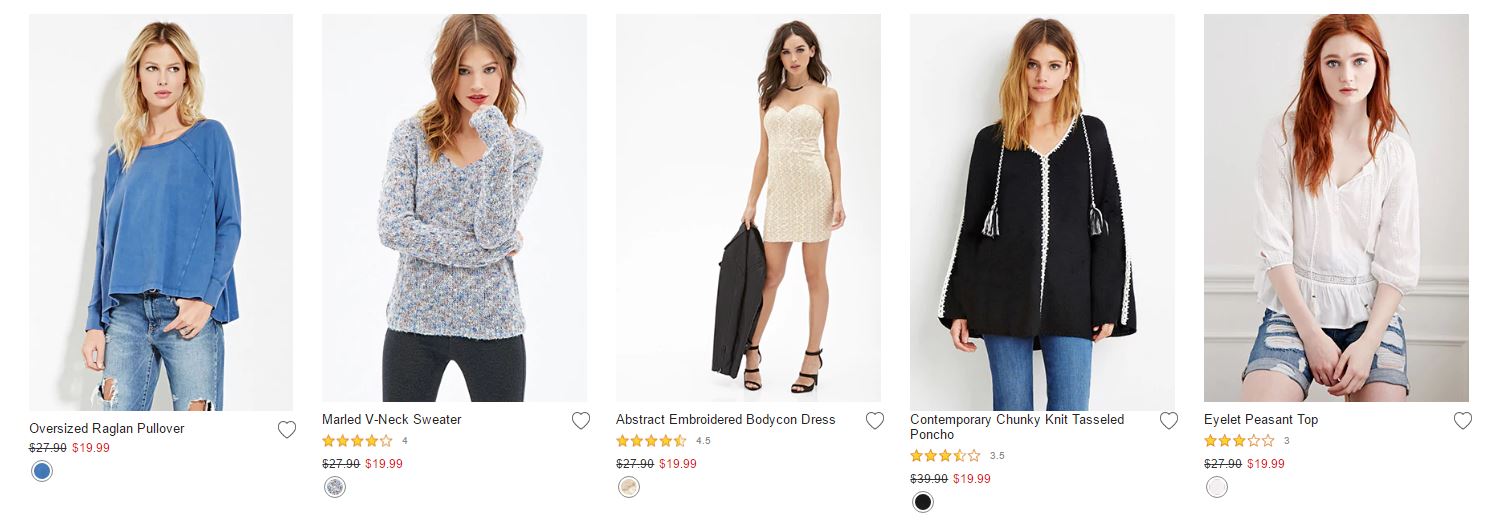Viewport: 1501px width, 531px height.
Task: Favorite the Oversized Raglan Pullover heart icon
Action: [287, 430]
